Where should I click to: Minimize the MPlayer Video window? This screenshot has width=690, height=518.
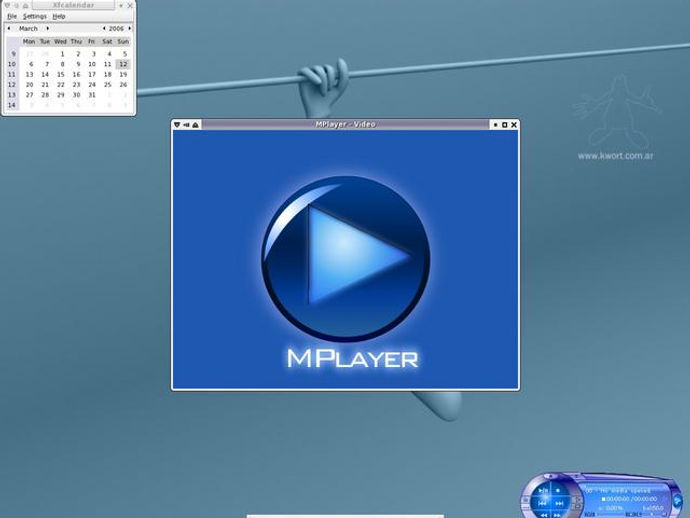495,125
